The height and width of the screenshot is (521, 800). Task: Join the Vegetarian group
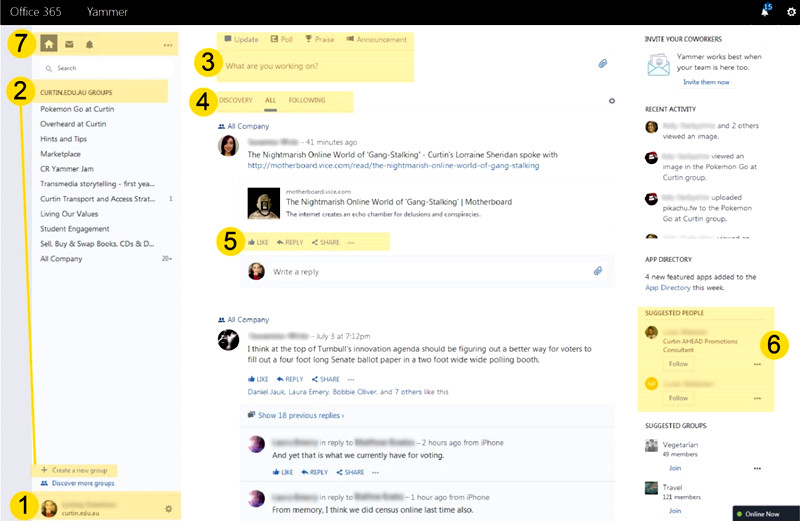coord(675,468)
